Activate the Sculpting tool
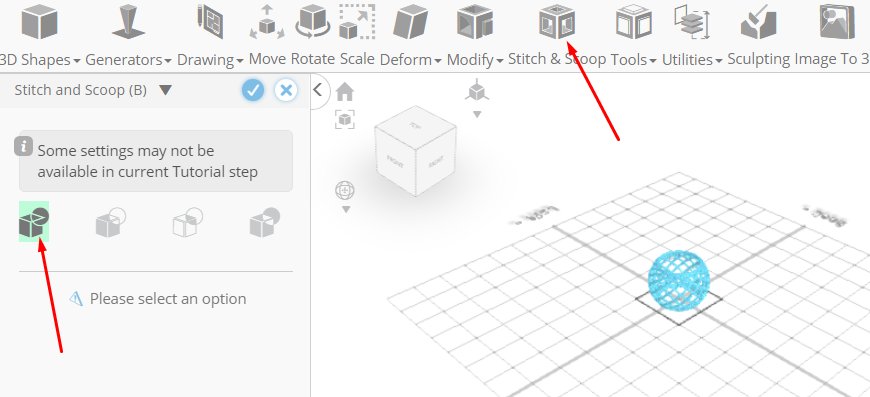The image size is (870, 397). (758, 34)
